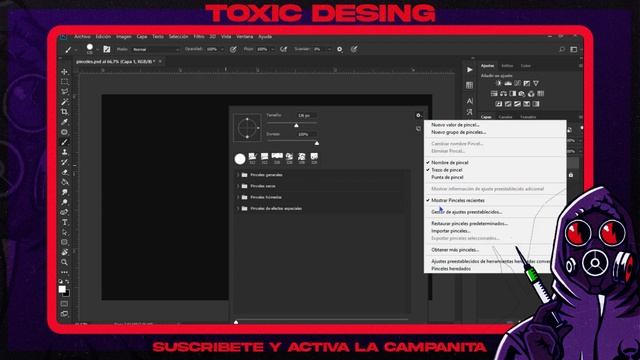Select the Rectangular Marquee tool
Screen dimensions: 640x360
click(x=64, y=82)
